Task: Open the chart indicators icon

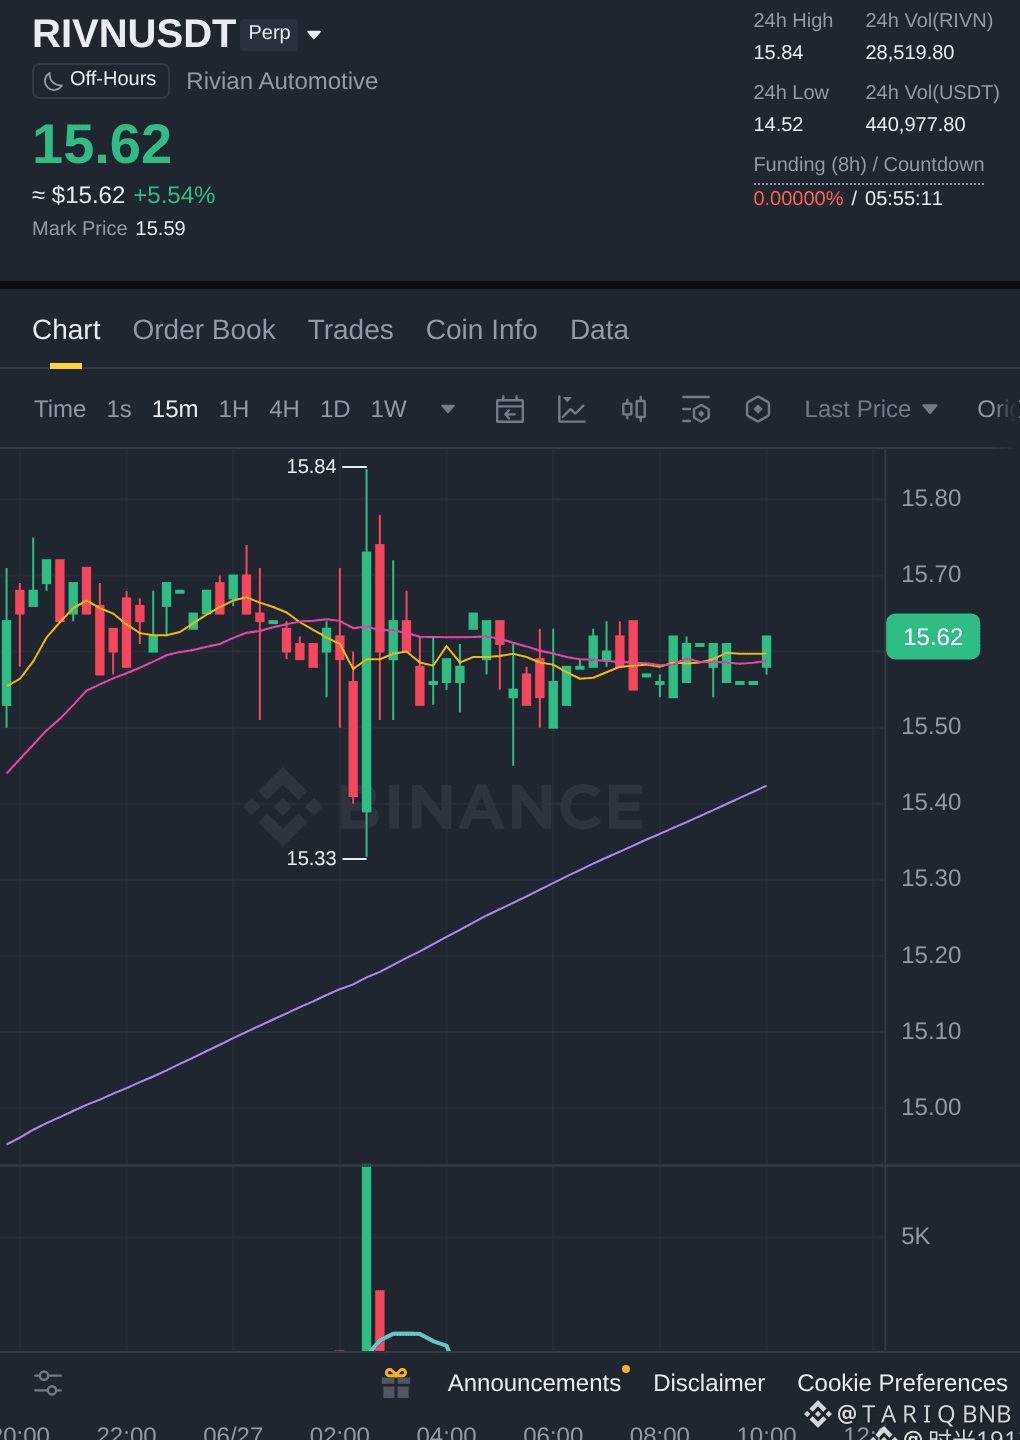Action: coord(572,409)
